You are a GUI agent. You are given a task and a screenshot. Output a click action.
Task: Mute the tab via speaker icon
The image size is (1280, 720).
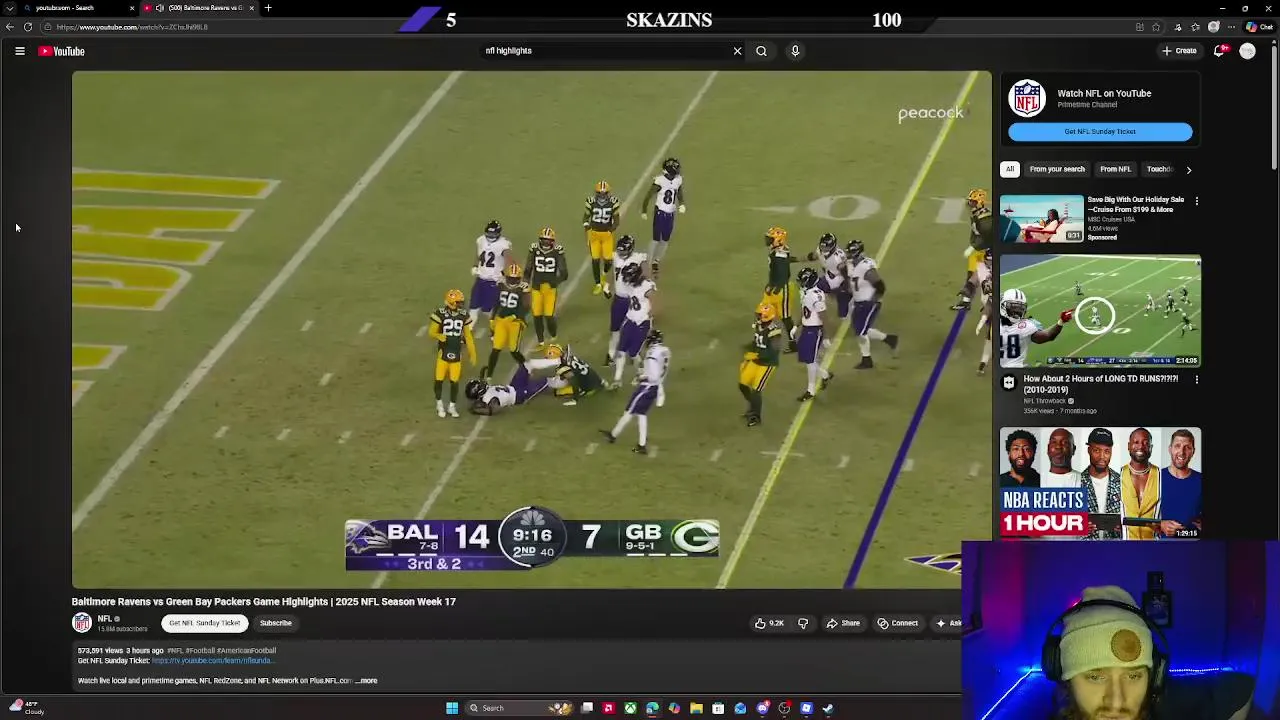coord(160,8)
